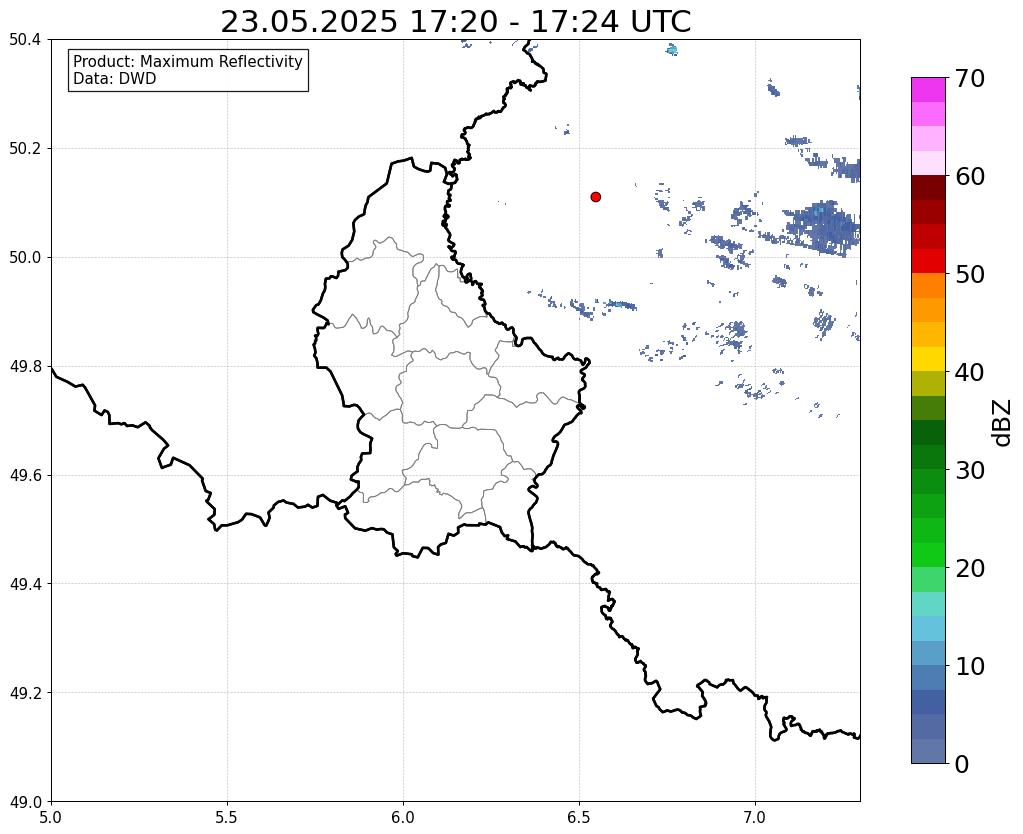Screen dimensions: 1023x834
Task: Pick the olive colorbar segment just below 40
Action: (x=928, y=384)
